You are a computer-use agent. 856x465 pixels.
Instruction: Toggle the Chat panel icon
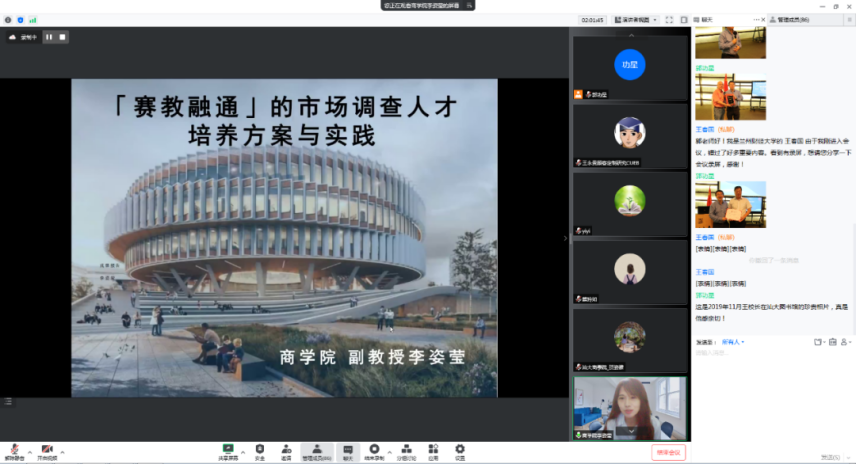point(347,450)
